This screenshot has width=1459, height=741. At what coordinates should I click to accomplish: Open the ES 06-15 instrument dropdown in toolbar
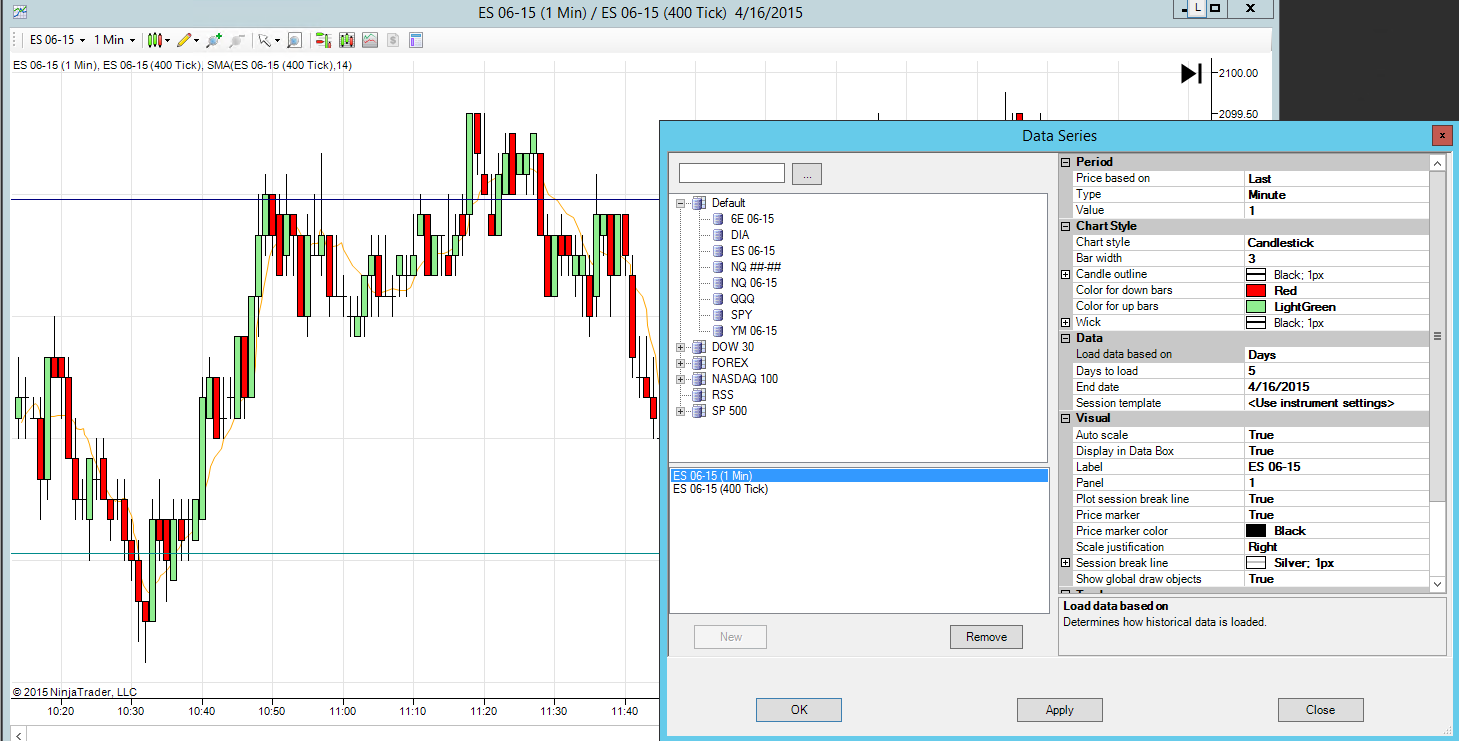57,40
